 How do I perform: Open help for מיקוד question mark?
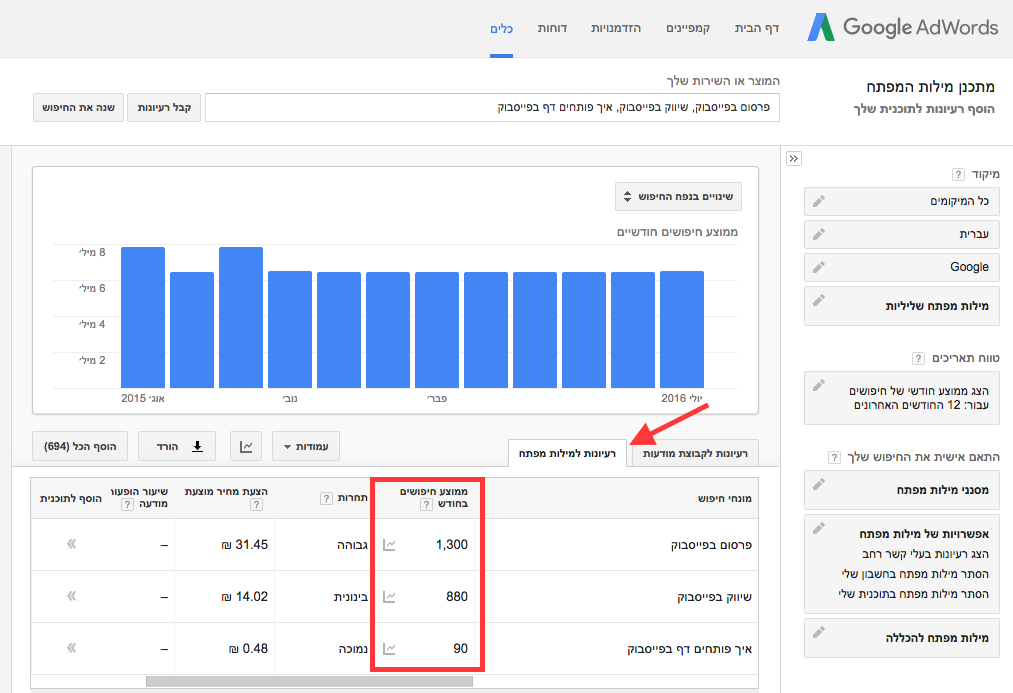958,174
